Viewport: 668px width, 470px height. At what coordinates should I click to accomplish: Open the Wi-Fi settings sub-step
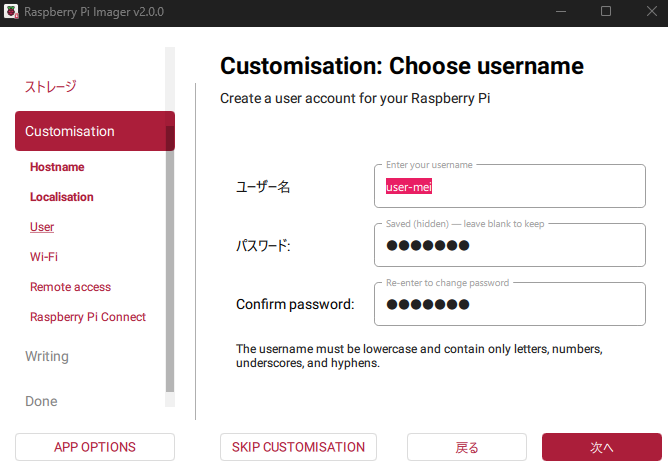[x=44, y=257]
